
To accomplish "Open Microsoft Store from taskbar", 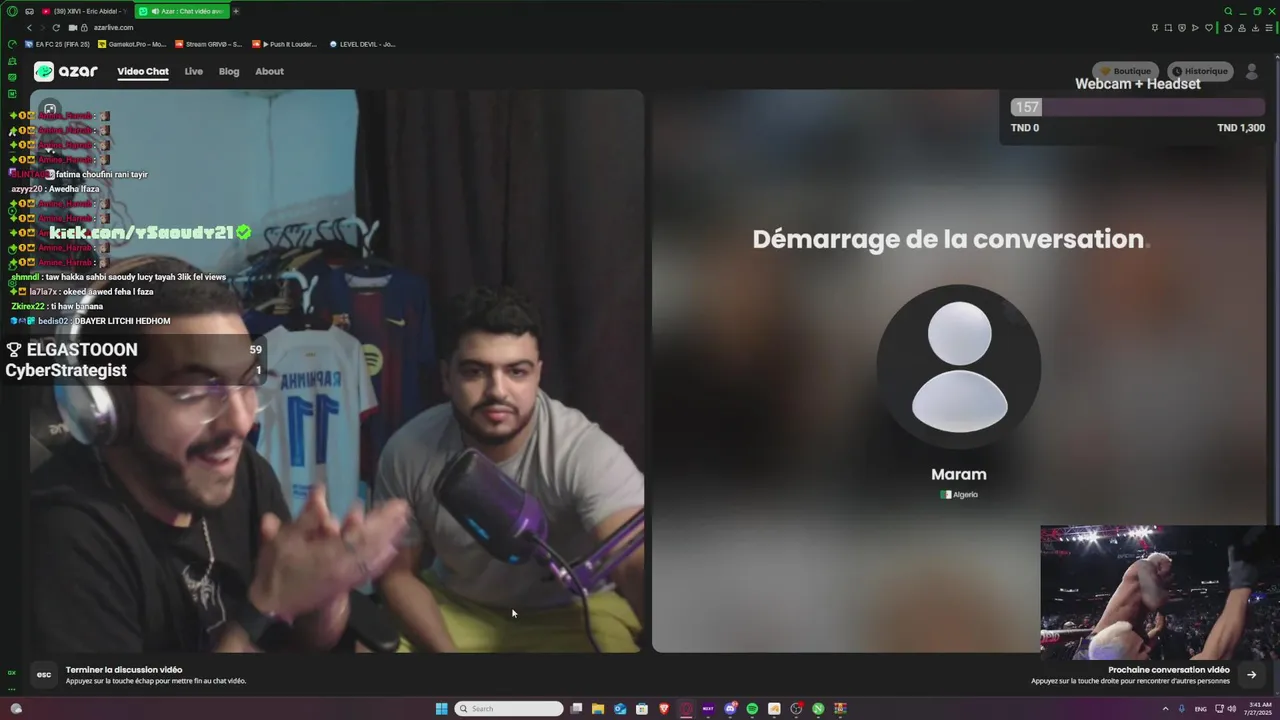I will click(642, 709).
